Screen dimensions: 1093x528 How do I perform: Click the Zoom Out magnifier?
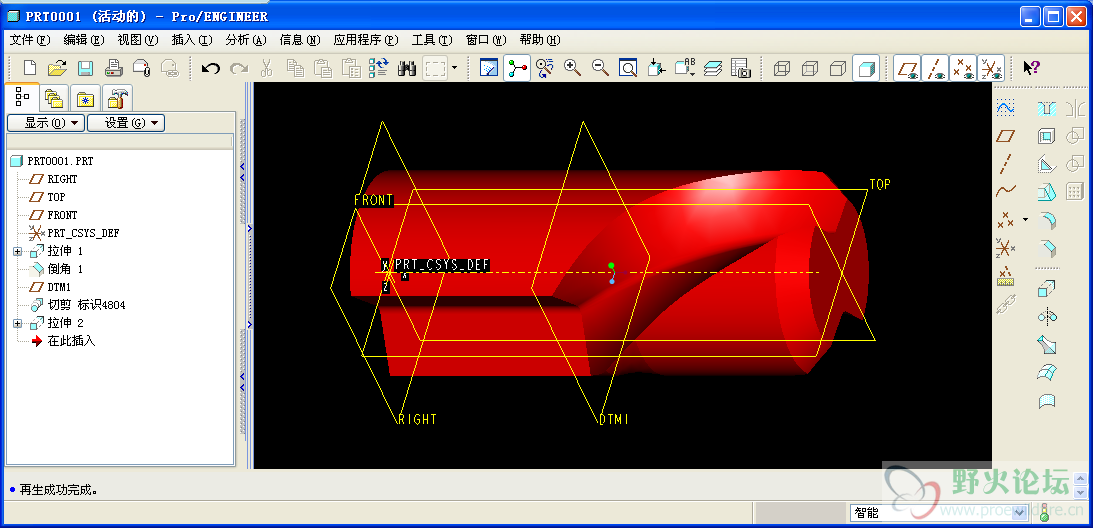[600, 68]
